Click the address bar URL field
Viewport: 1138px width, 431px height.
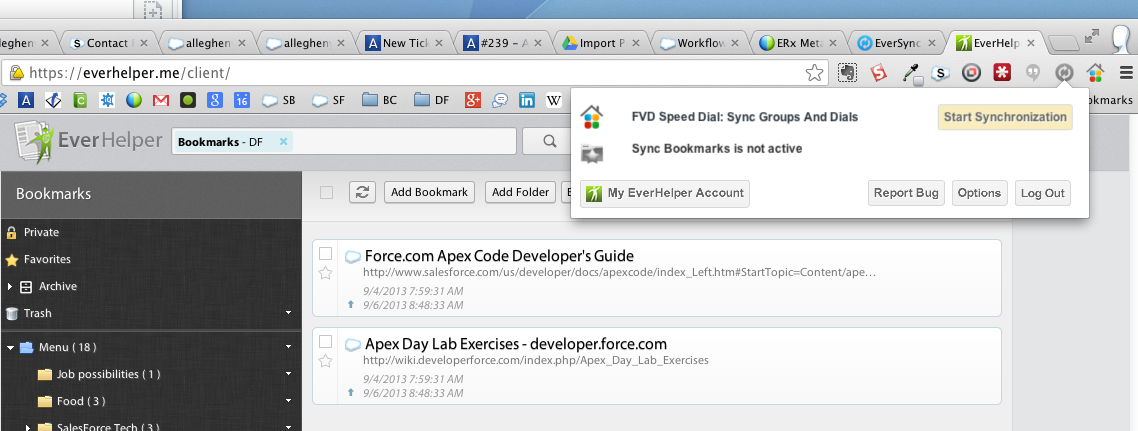pyautogui.click(x=414, y=73)
